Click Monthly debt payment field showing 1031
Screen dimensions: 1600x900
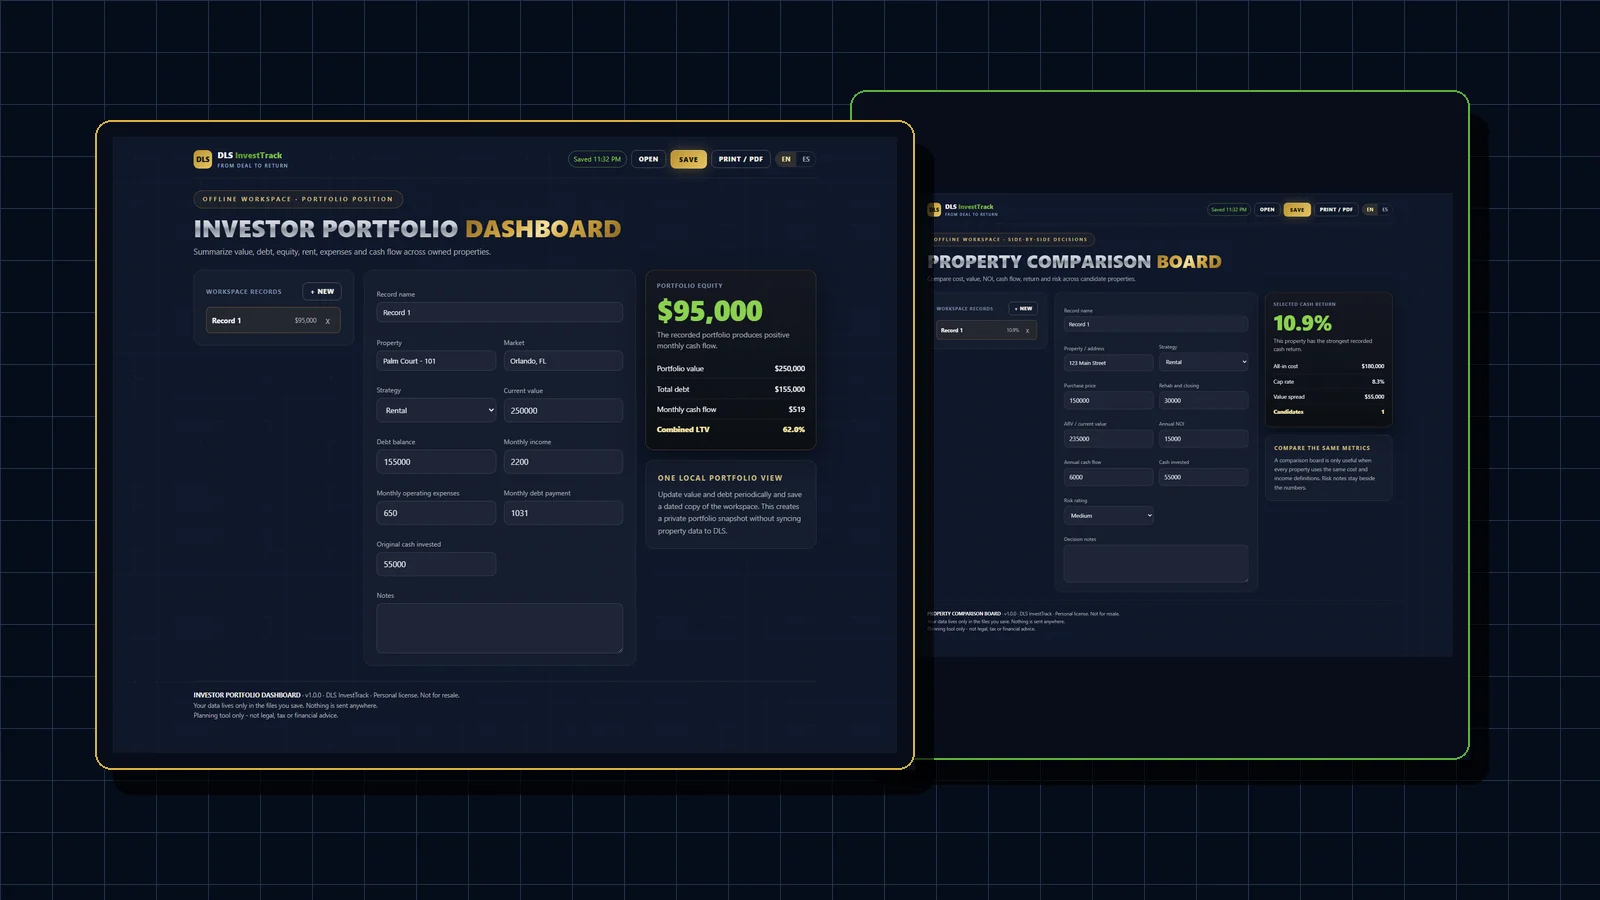click(x=563, y=513)
